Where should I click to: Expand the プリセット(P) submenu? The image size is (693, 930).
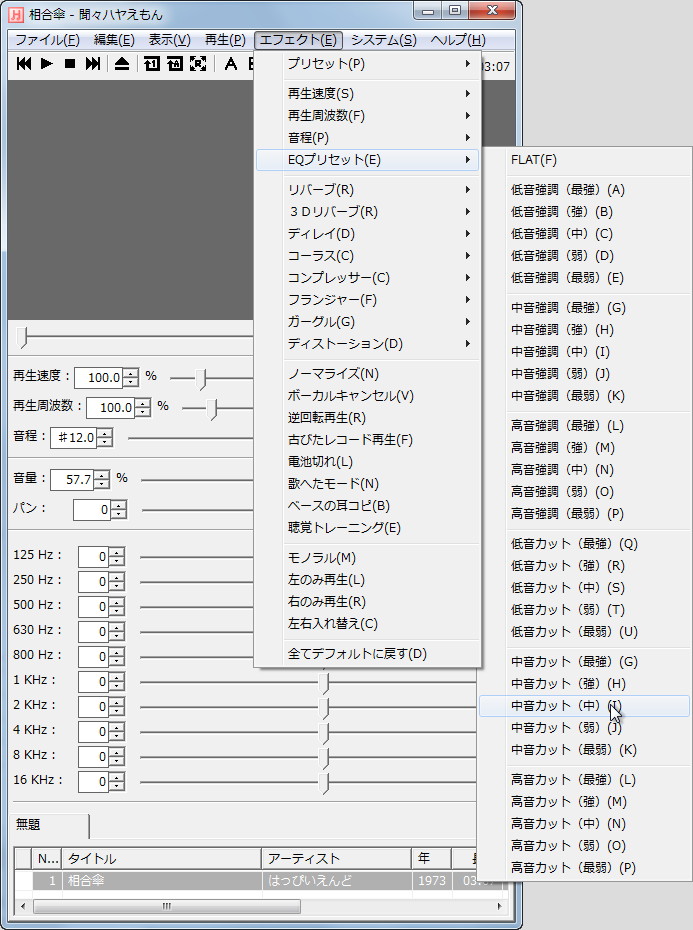coord(367,63)
